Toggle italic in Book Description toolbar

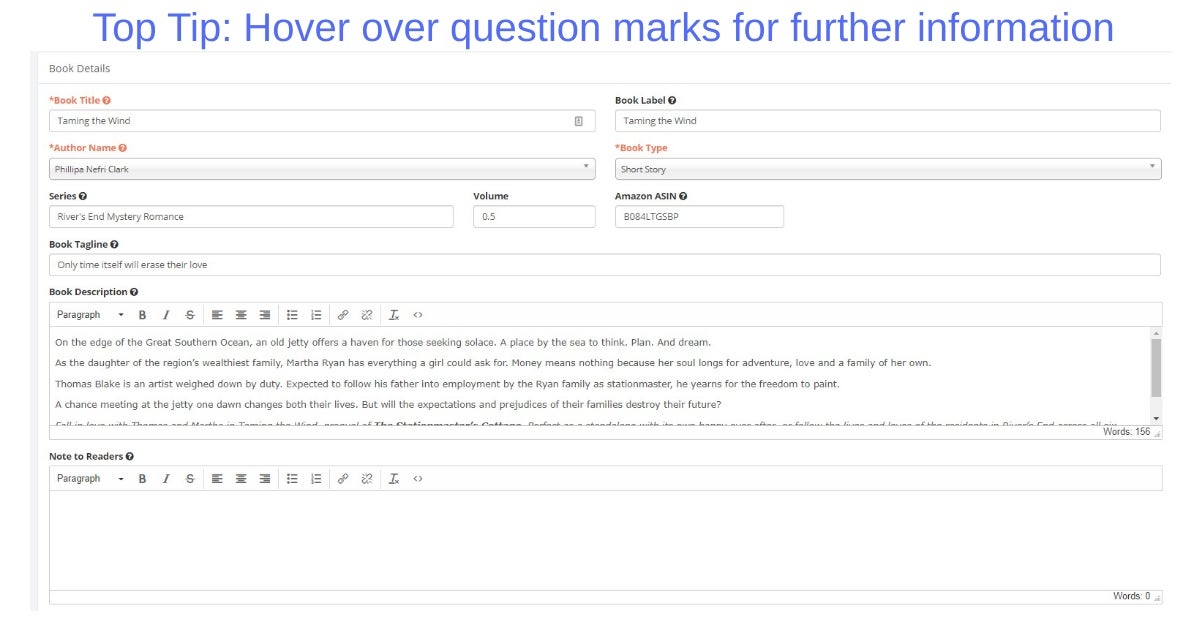coord(166,315)
